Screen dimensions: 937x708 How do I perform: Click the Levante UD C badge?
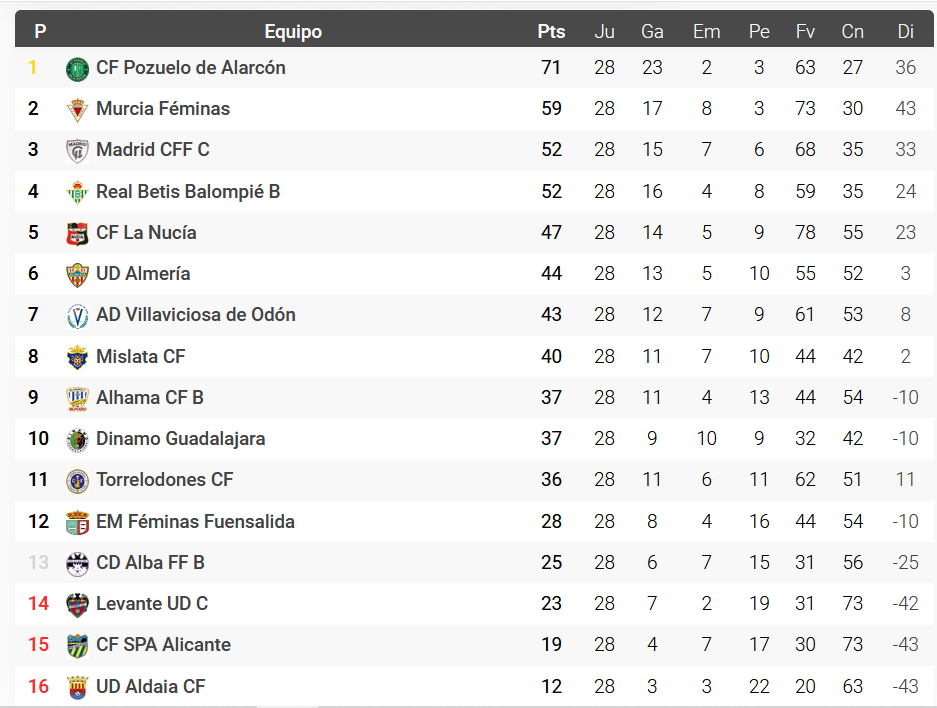click(77, 604)
